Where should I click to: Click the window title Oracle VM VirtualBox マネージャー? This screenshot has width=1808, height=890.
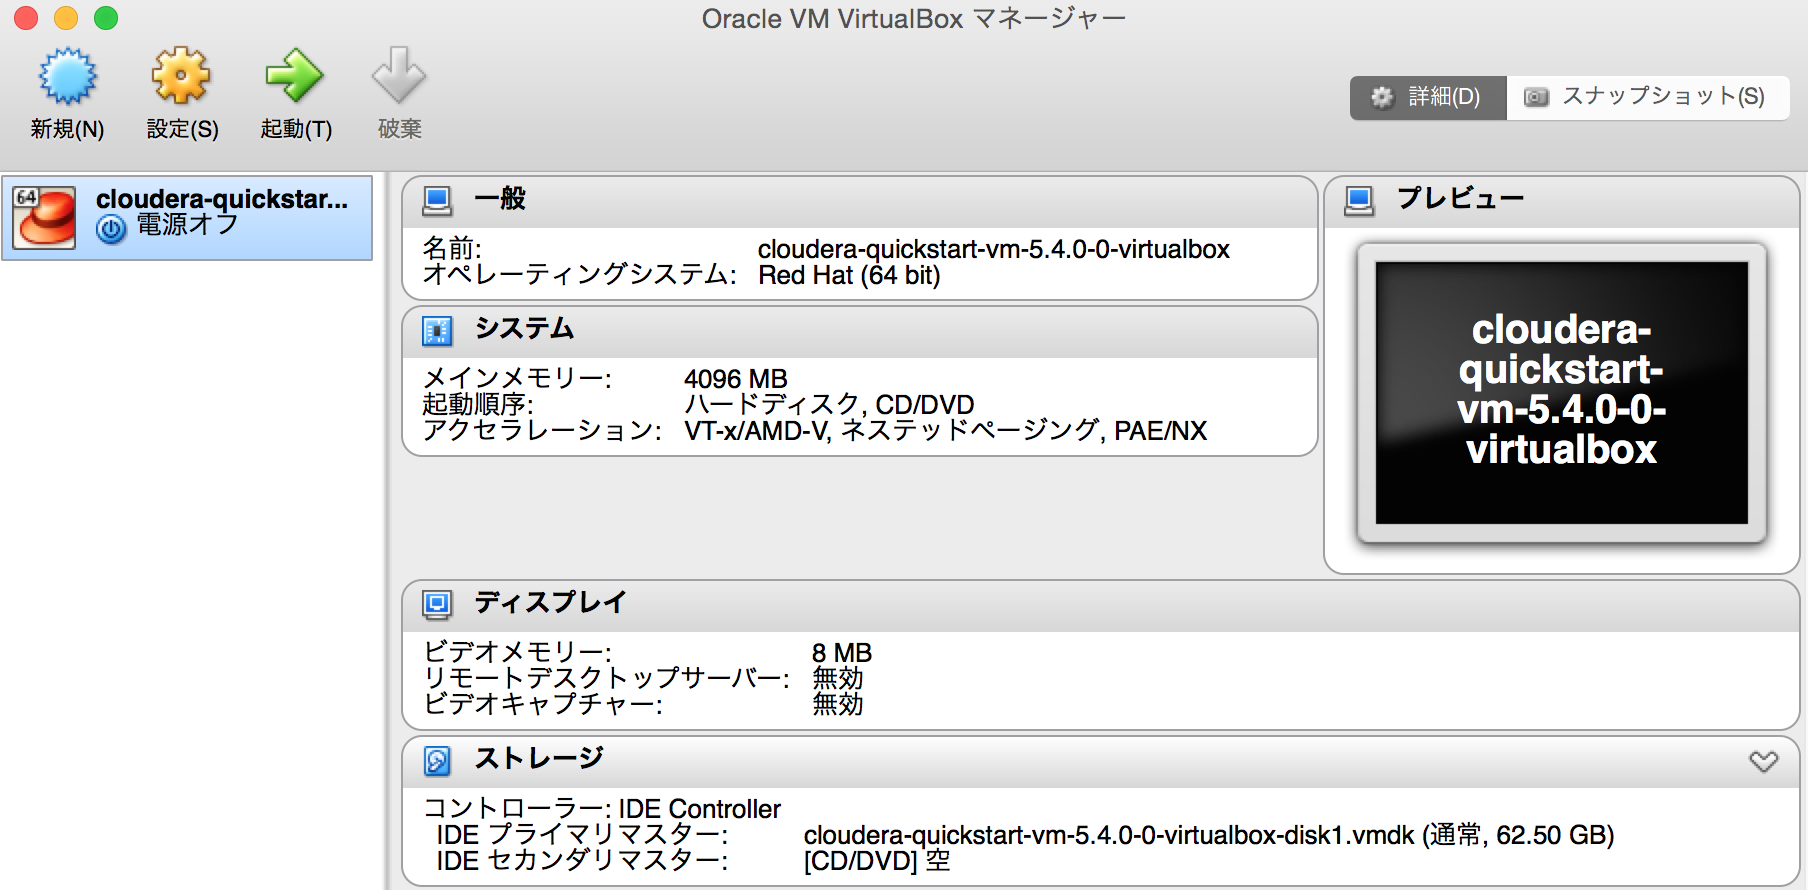click(x=914, y=19)
